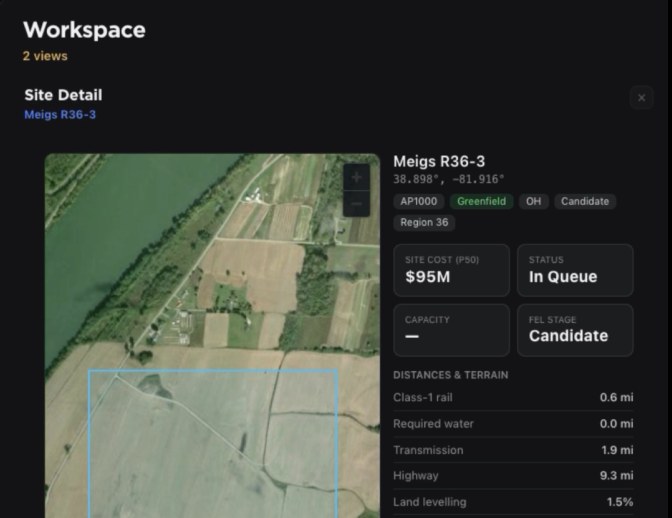Open the Capacity card
The height and width of the screenshot is (518, 672).
click(x=451, y=330)
